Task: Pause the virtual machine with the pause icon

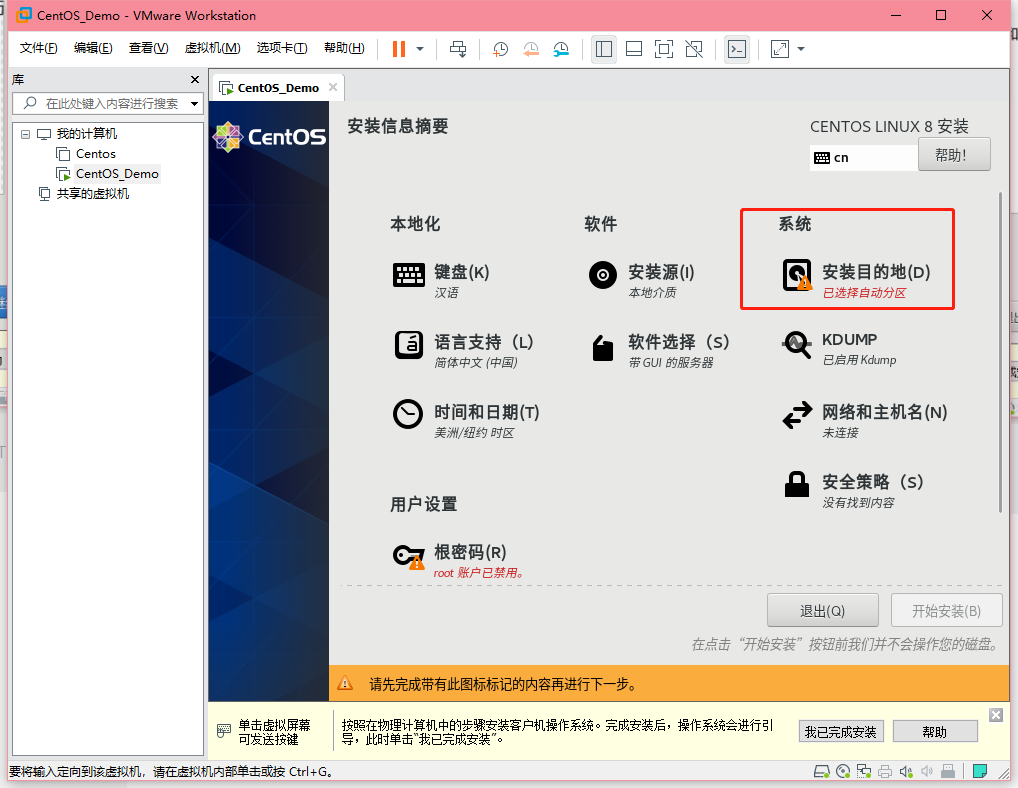Action: click(x=399, y=49)
